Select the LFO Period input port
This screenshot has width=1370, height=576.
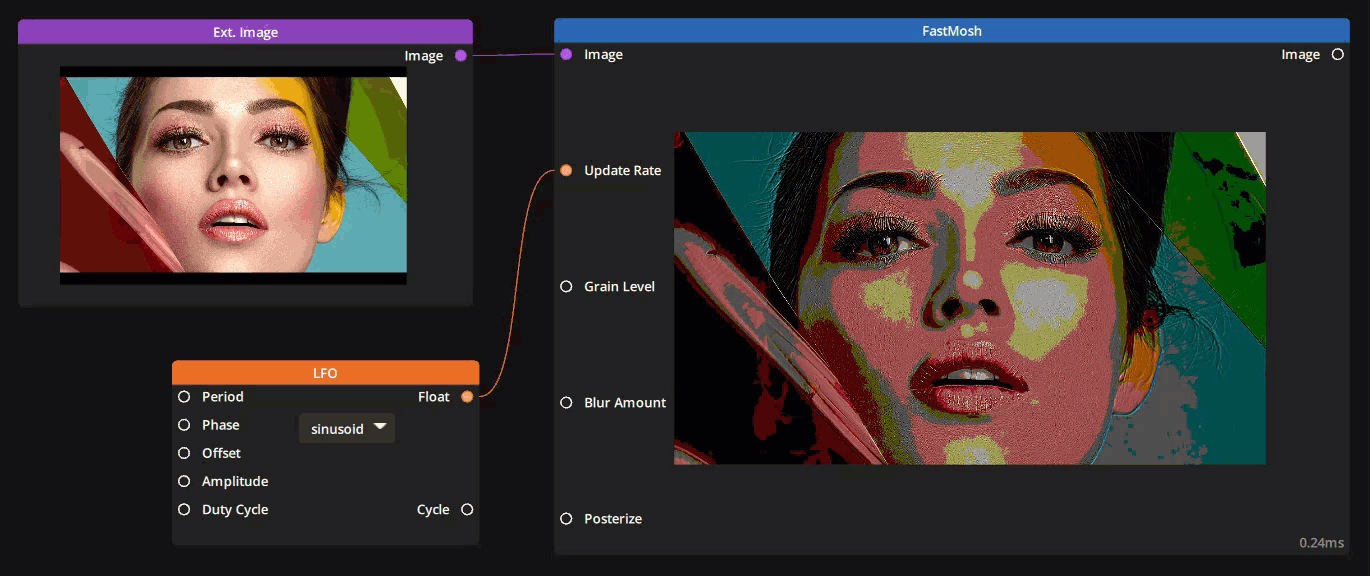click(x=184, y=397)
